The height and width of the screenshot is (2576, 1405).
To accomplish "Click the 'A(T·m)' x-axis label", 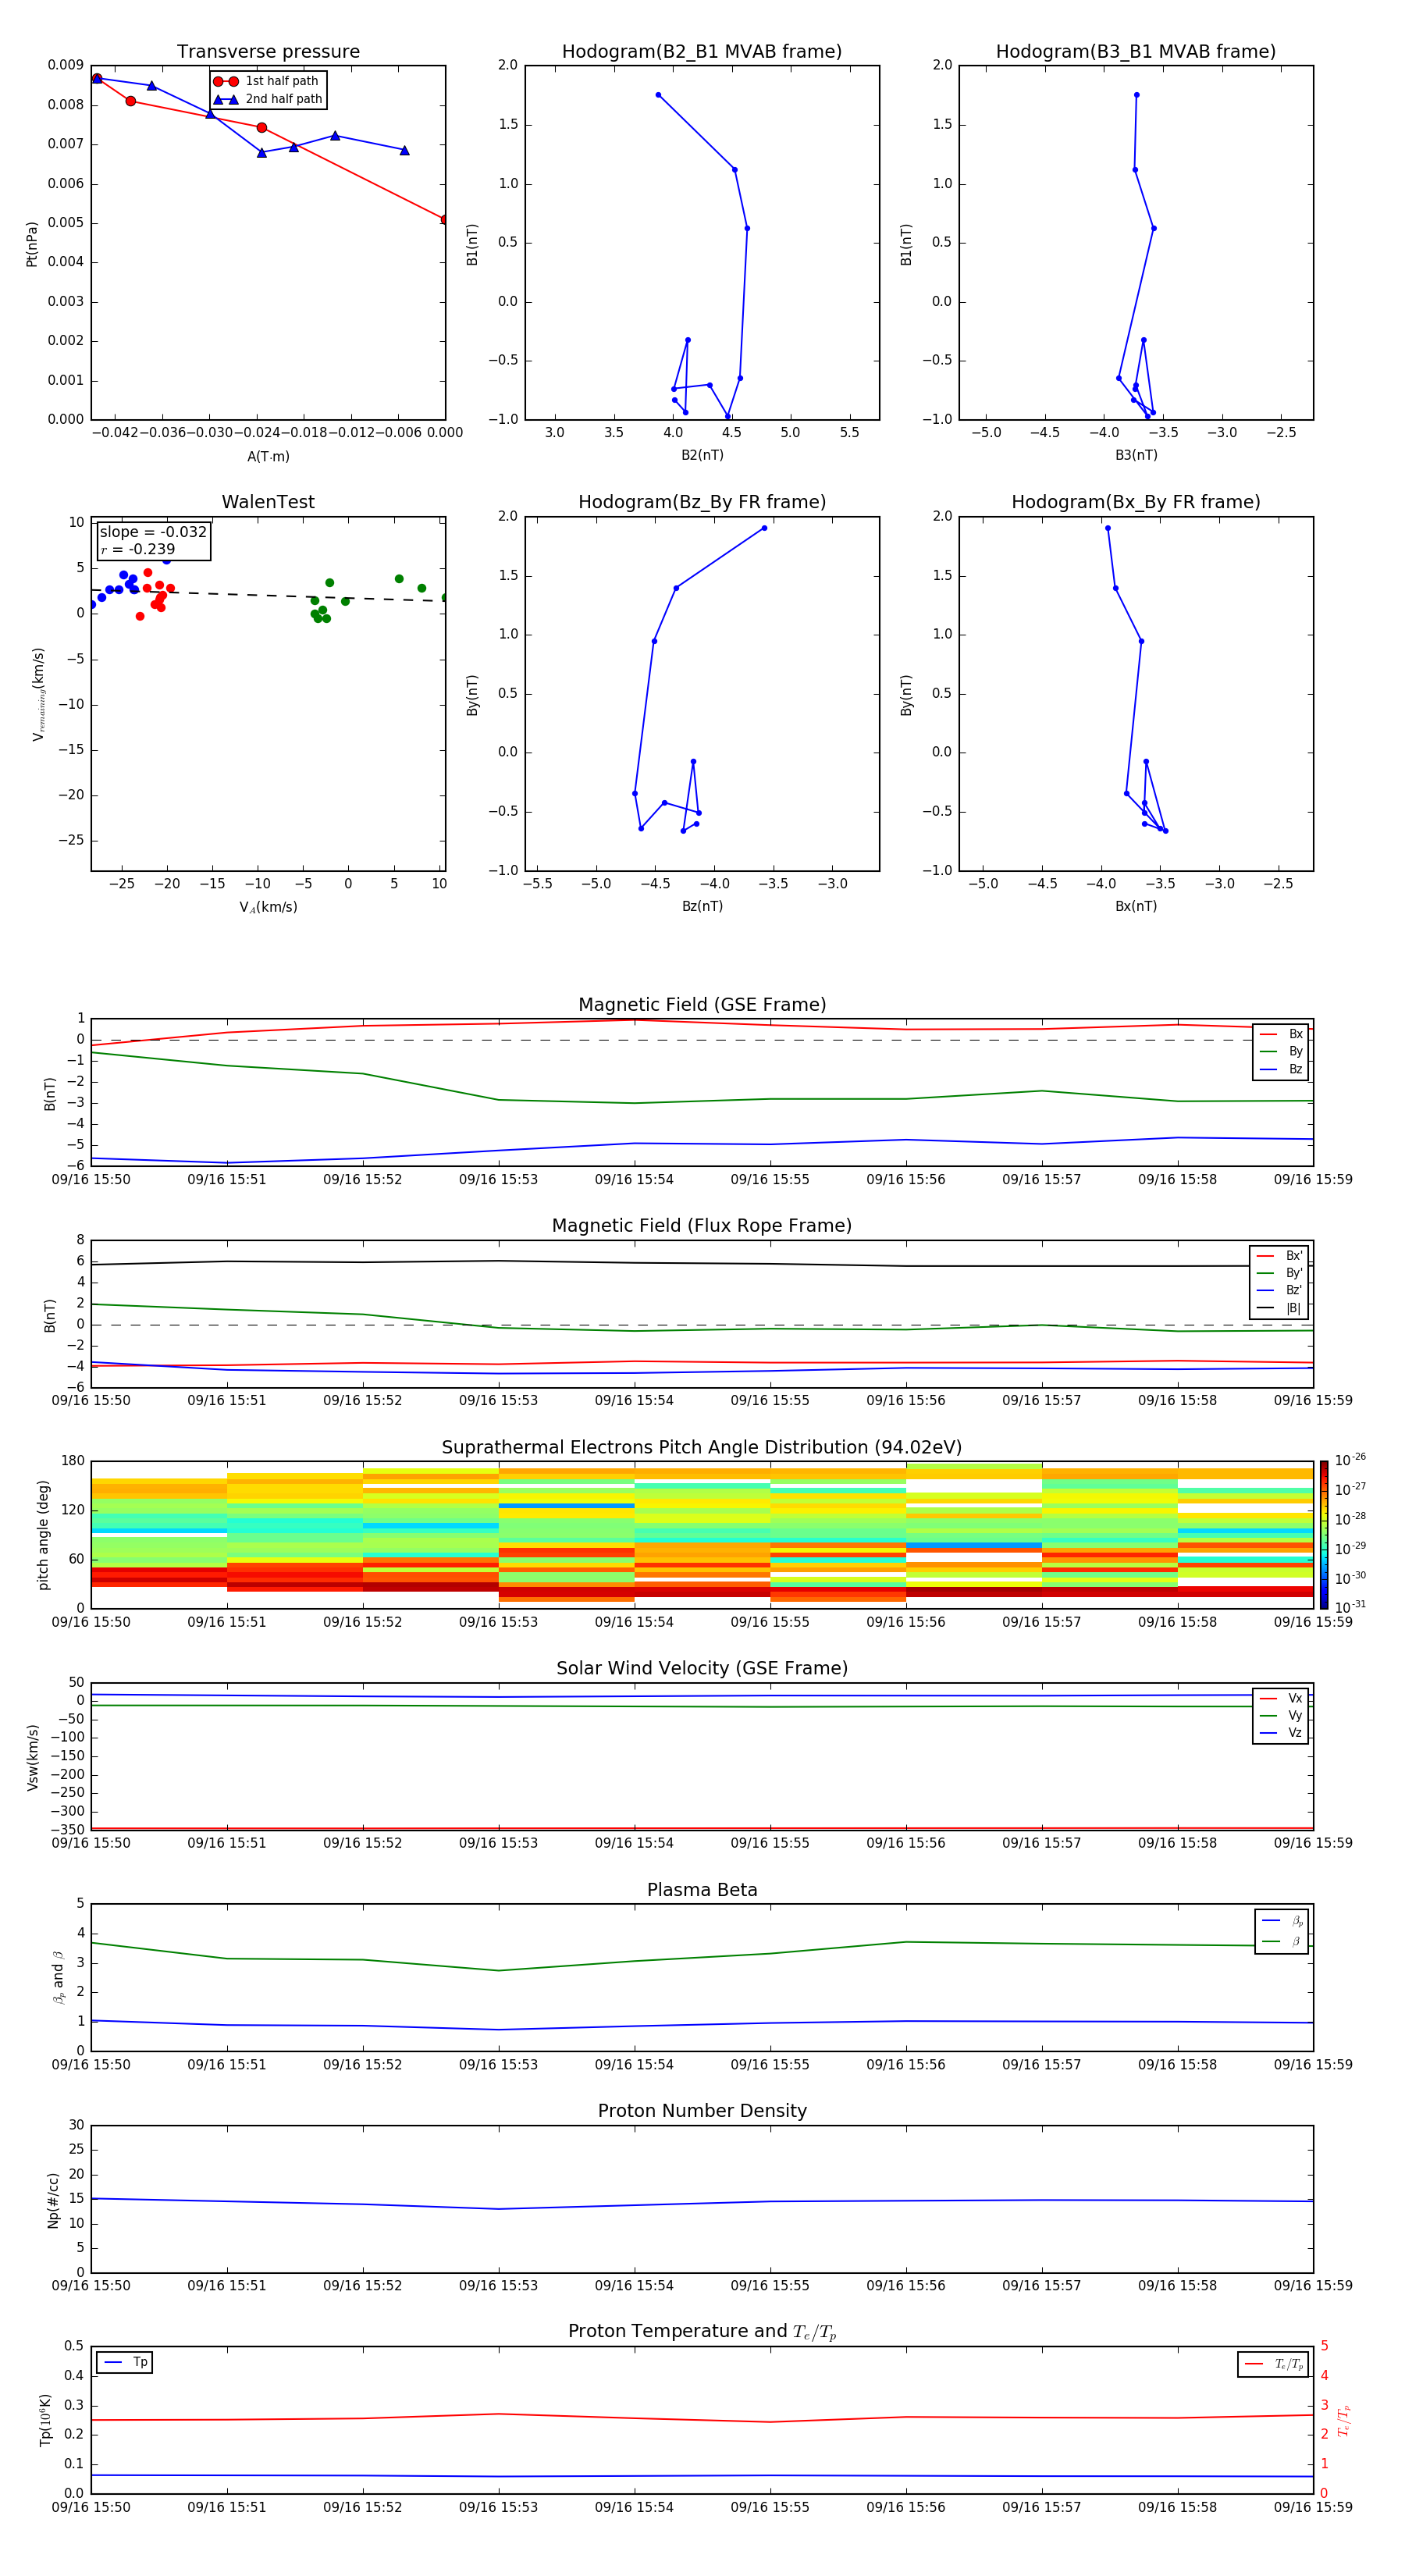I will 268,457.
